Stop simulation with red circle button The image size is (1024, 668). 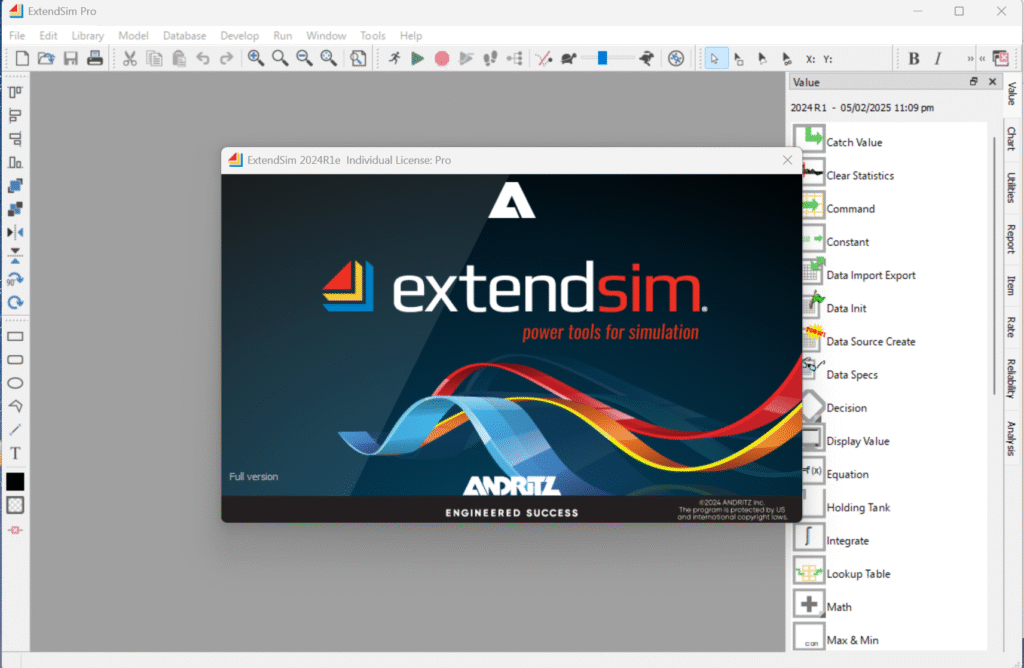pos(442,59)
